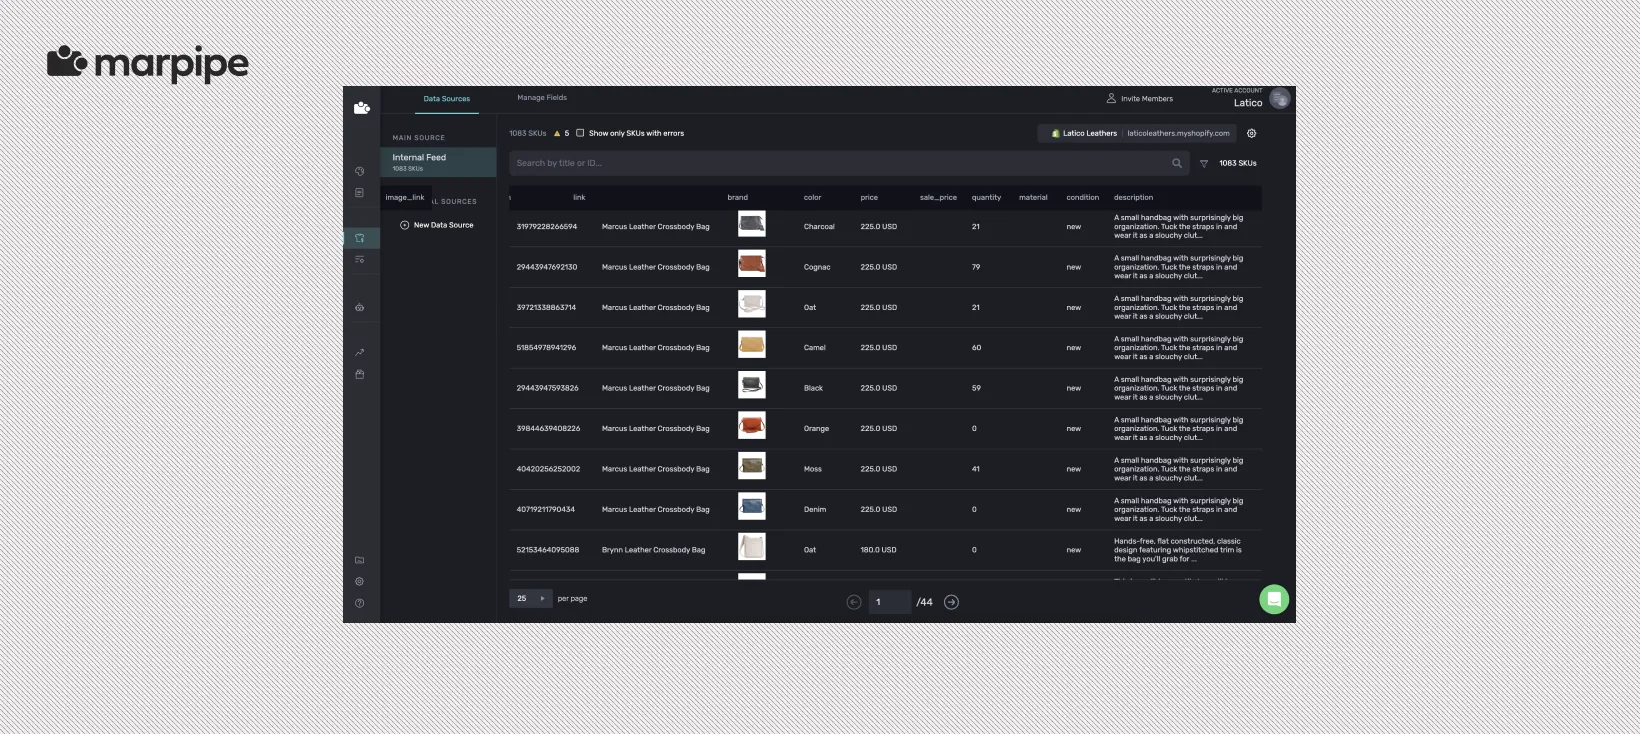
Task: Open the folder icon near sidebar bottom
Action: coord(360,560)
